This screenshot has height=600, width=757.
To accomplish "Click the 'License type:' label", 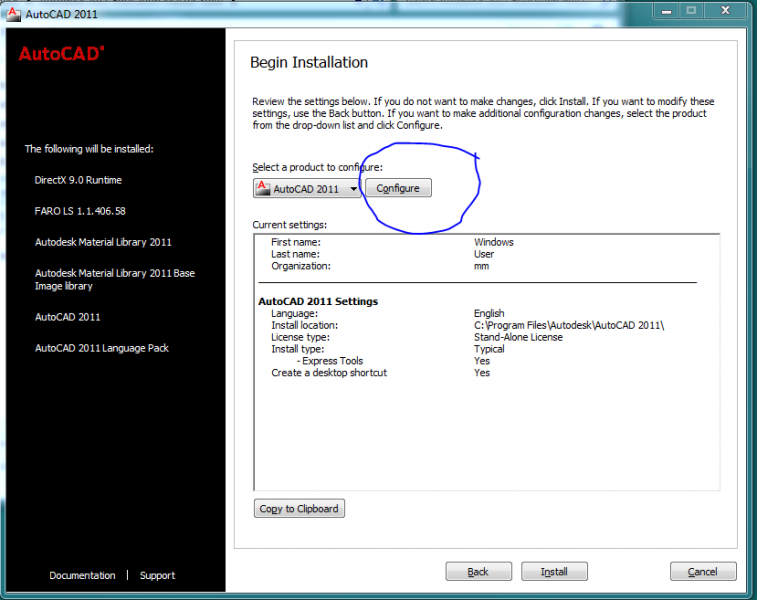I will point(300,337).
